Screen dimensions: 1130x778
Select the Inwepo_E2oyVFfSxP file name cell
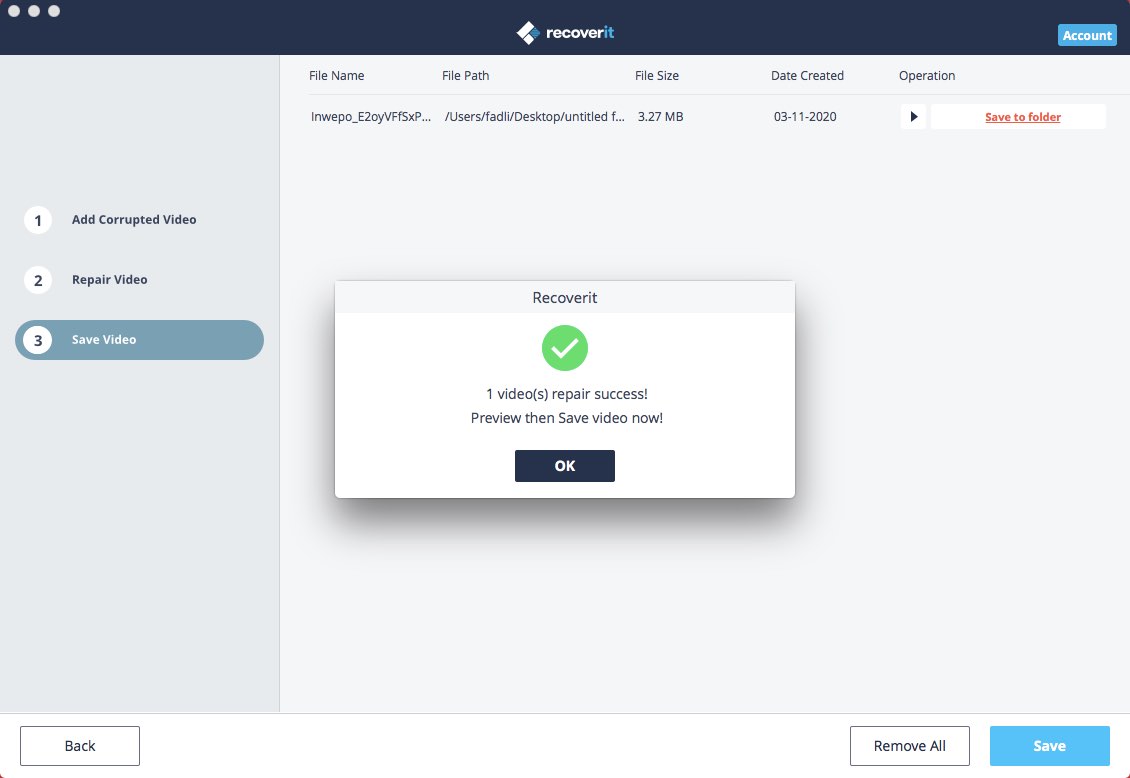371,117
